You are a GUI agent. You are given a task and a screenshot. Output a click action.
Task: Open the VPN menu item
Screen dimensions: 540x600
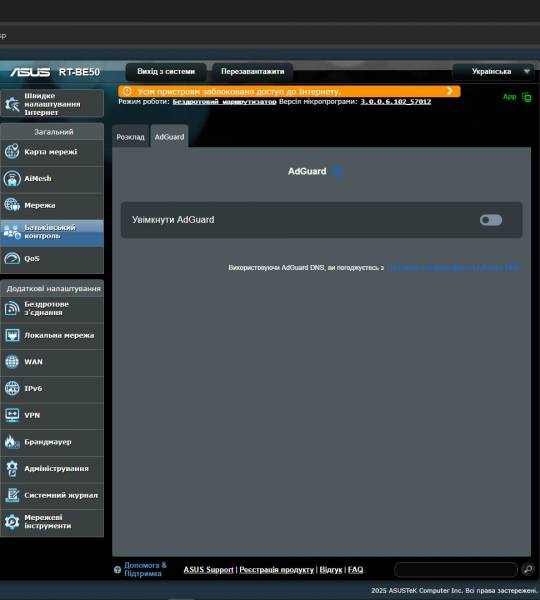(52, 416)
